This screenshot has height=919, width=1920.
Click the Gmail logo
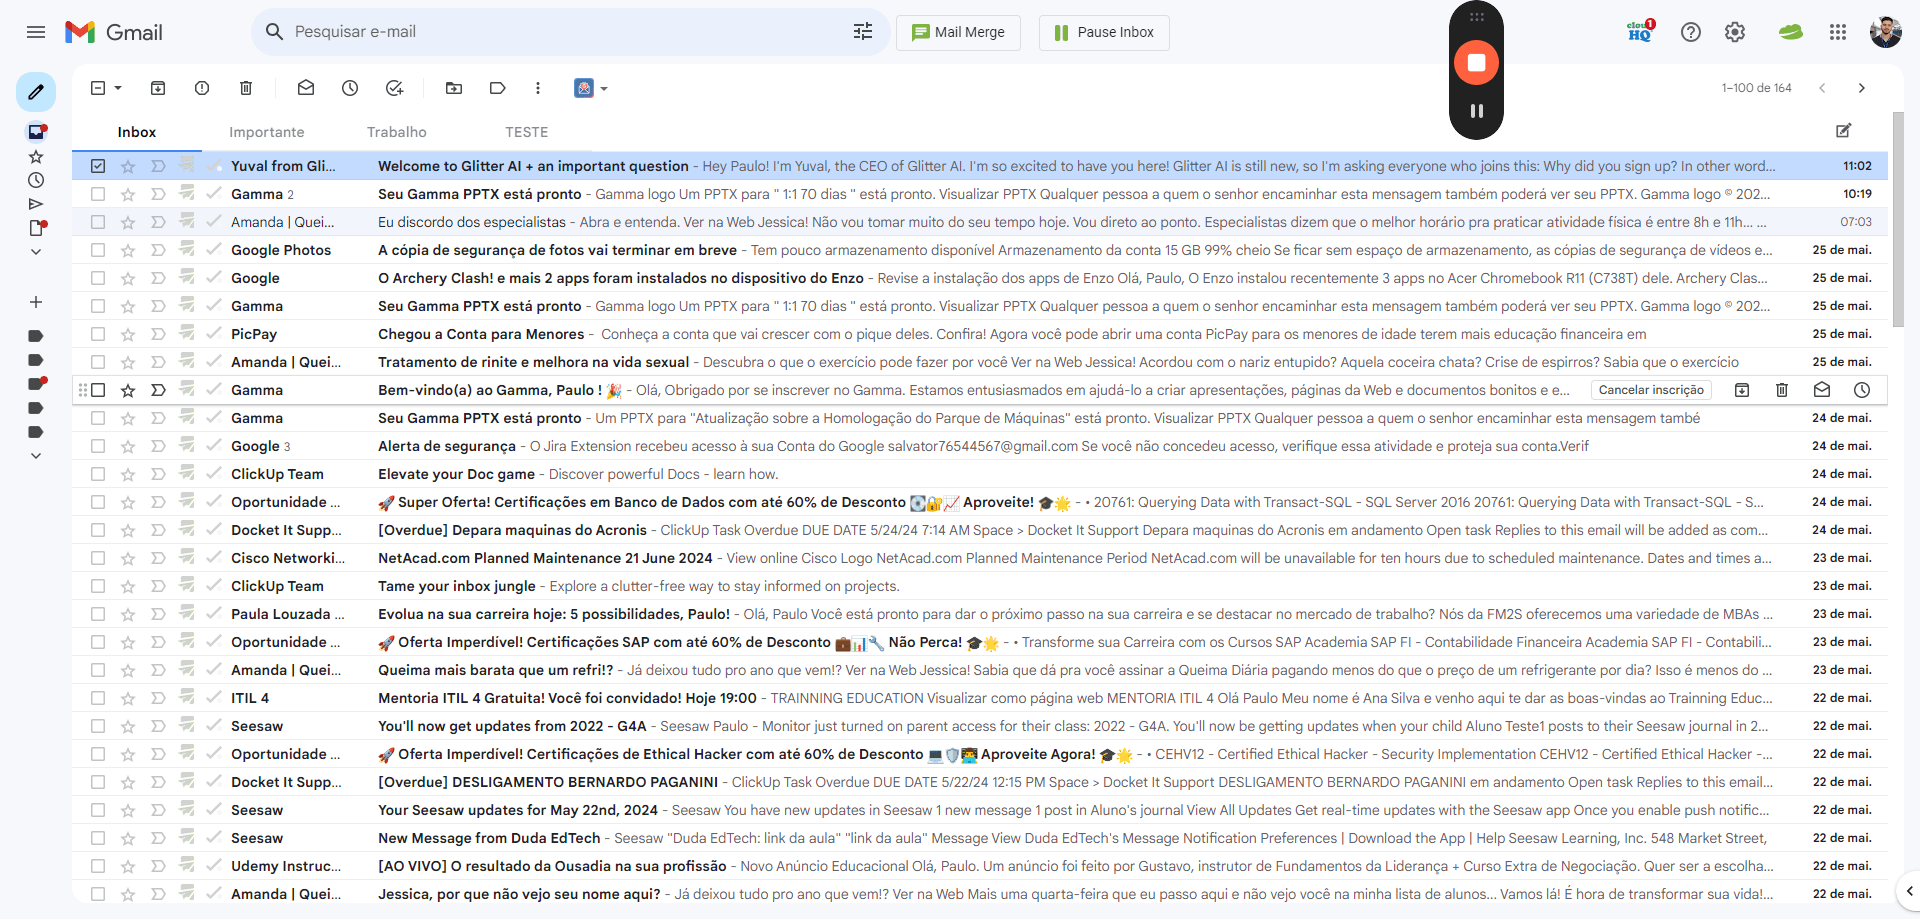point(114,32)
